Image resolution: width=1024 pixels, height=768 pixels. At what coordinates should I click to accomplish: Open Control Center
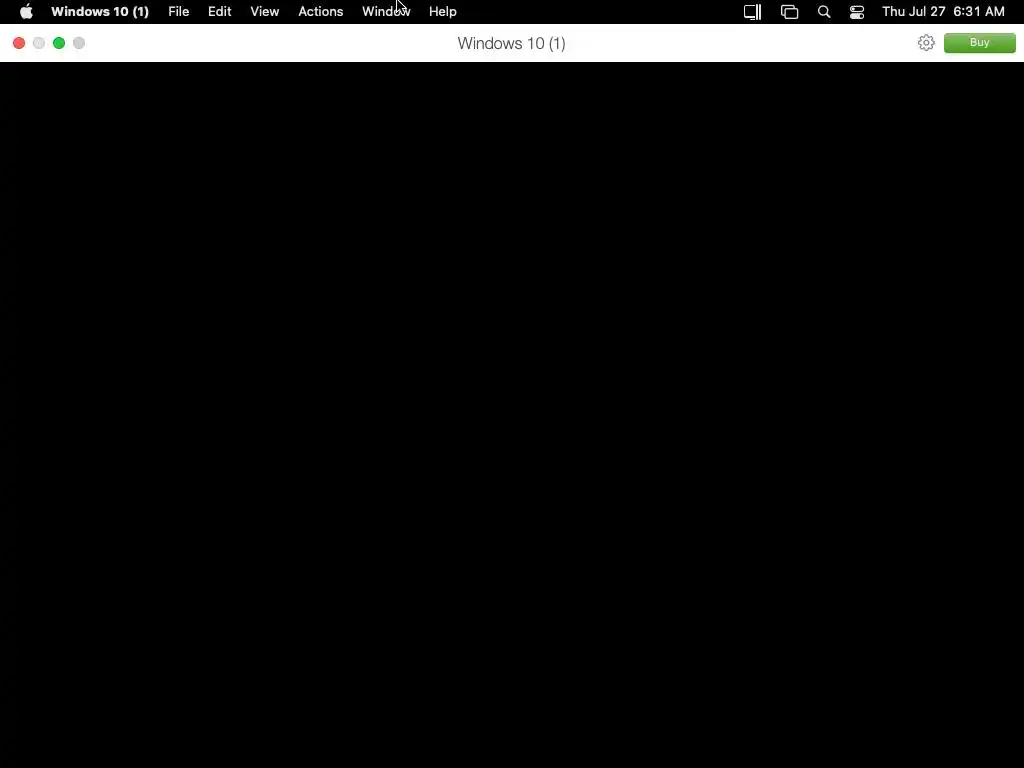[857, 12]
